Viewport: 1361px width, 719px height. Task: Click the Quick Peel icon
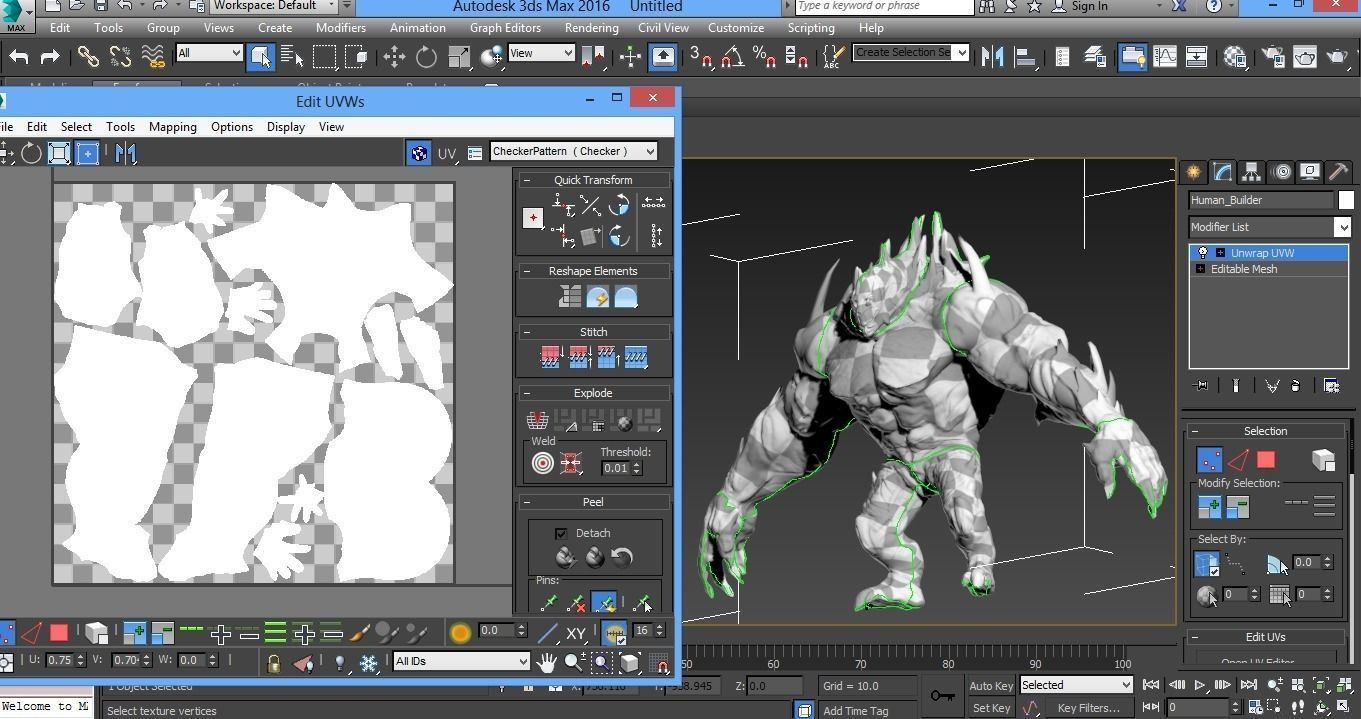(565, 557)
